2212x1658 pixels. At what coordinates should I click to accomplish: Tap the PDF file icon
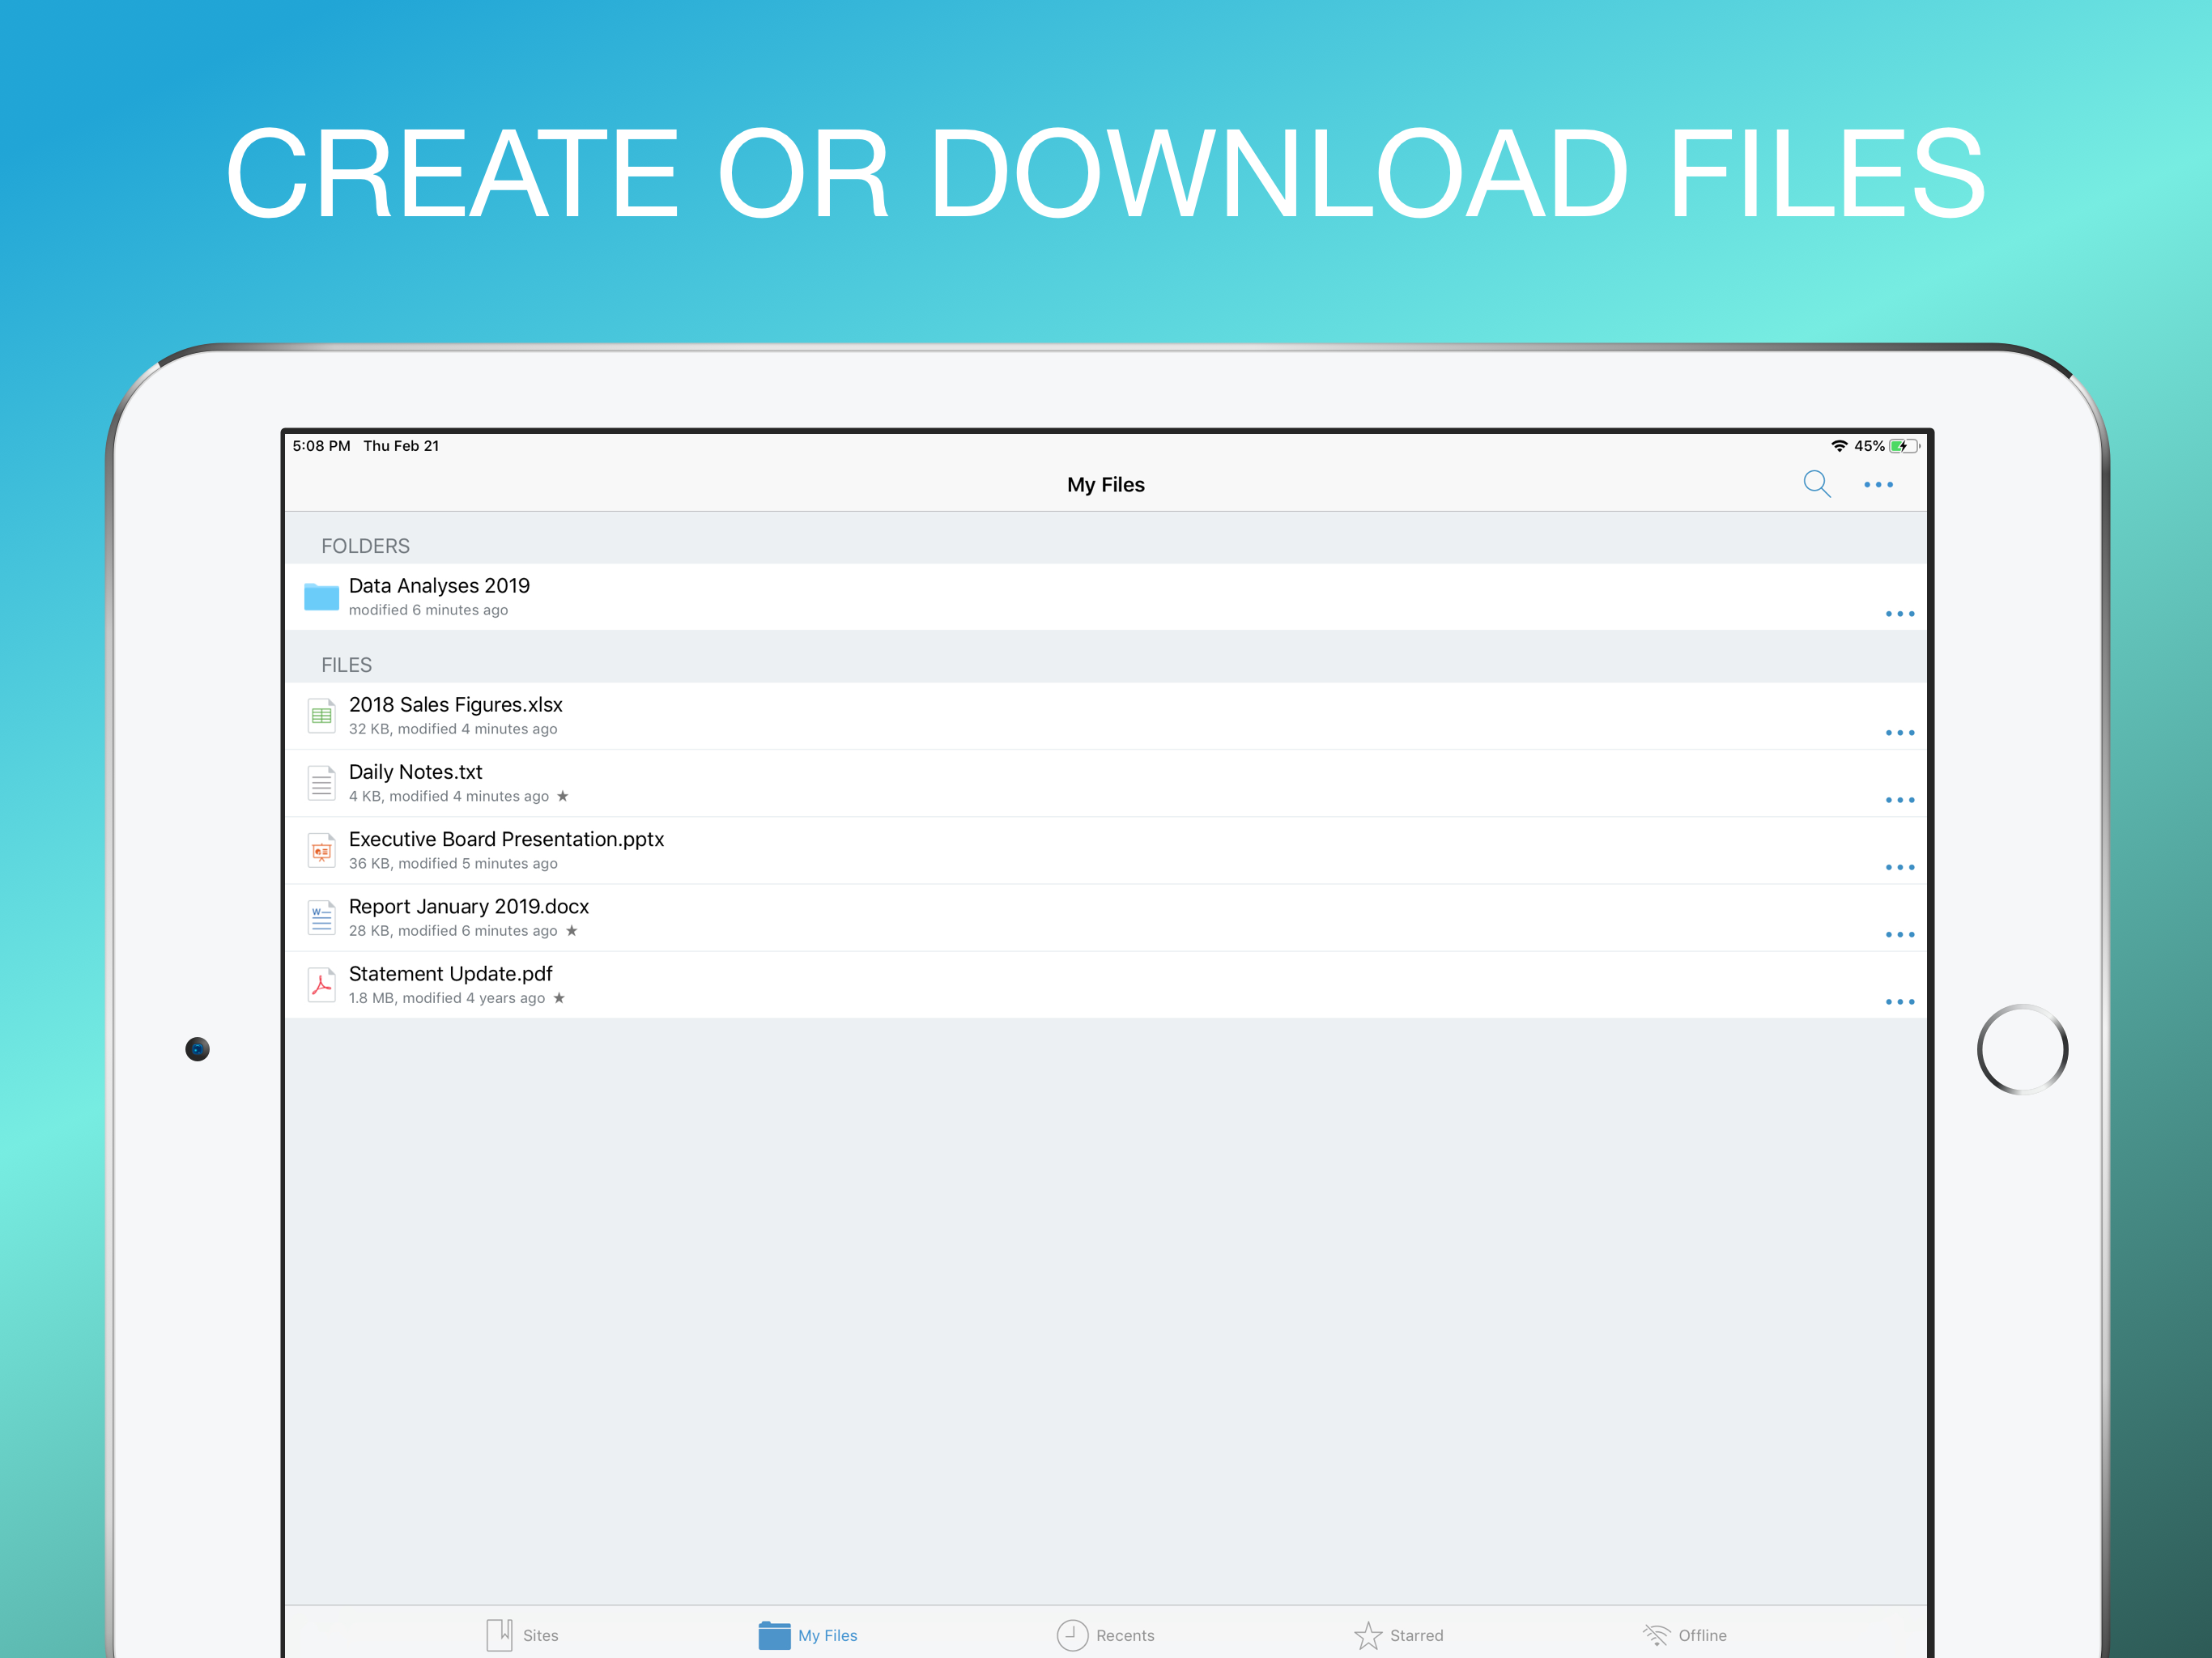(x=321, y=985)
